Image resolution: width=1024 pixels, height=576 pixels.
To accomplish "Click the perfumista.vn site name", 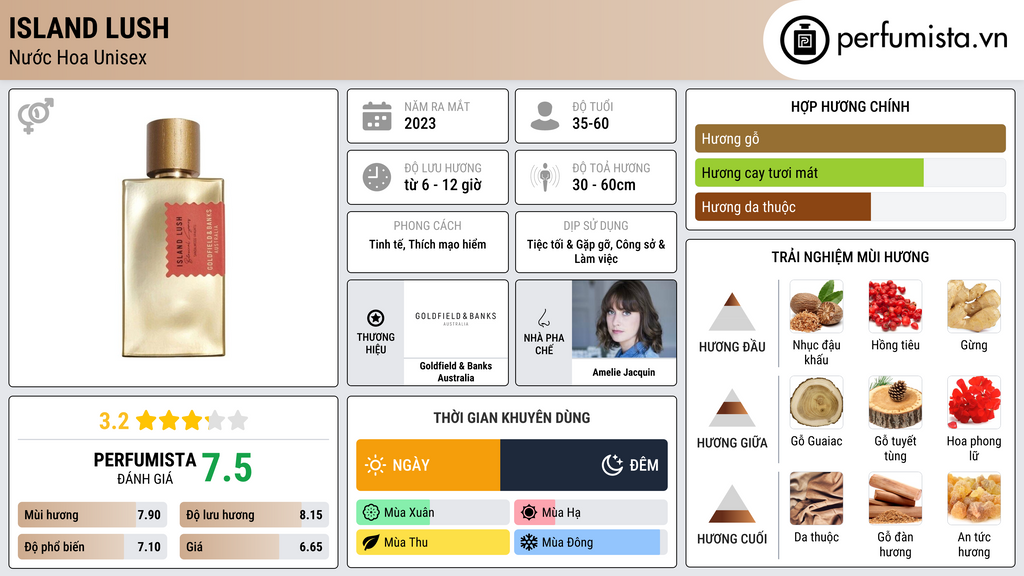I will (x=922, y=38).
